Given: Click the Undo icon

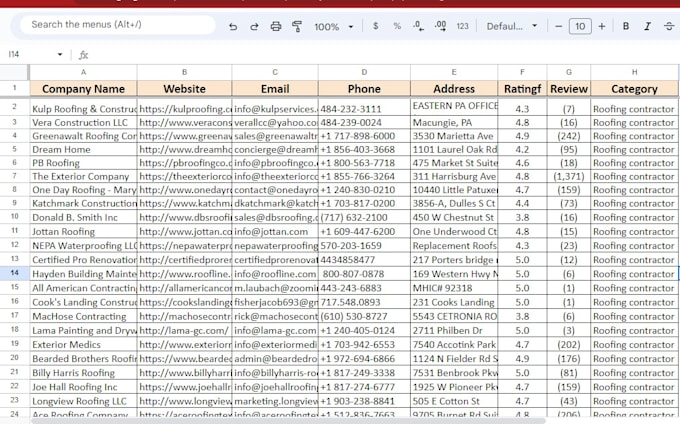Looking at the screenshot, I should coord(233,26).
